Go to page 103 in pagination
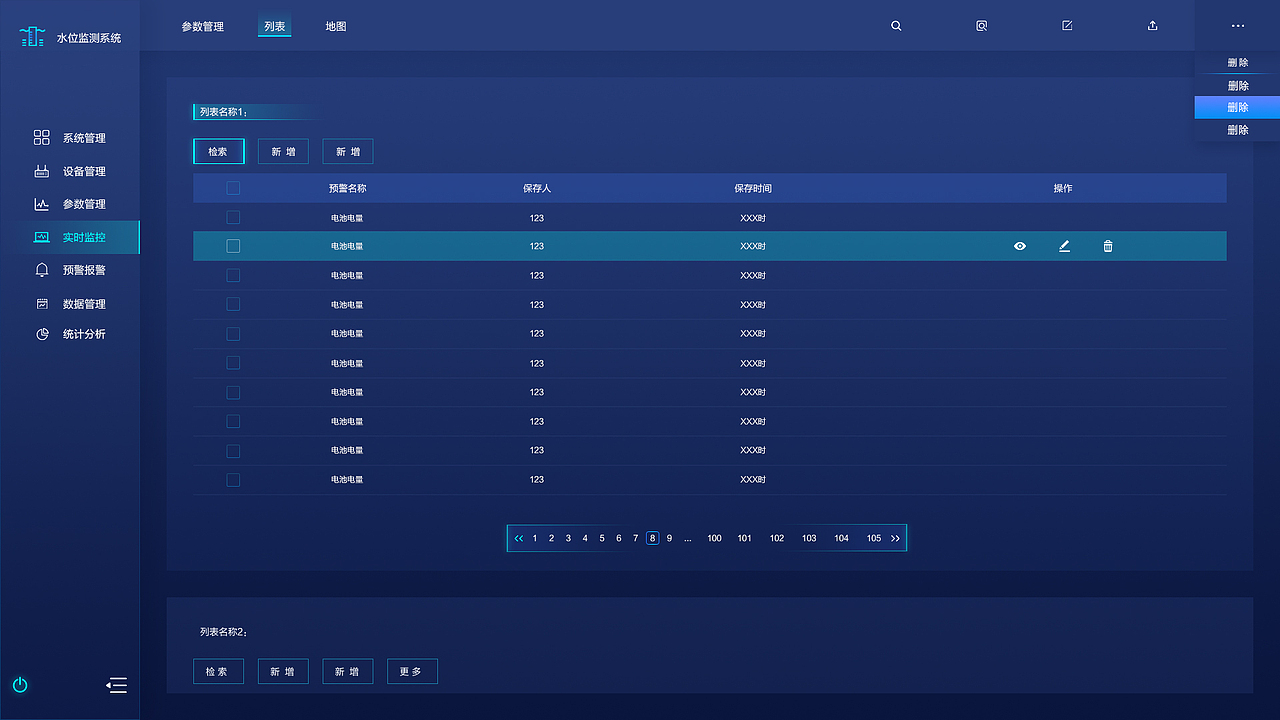 coord(809,538)
